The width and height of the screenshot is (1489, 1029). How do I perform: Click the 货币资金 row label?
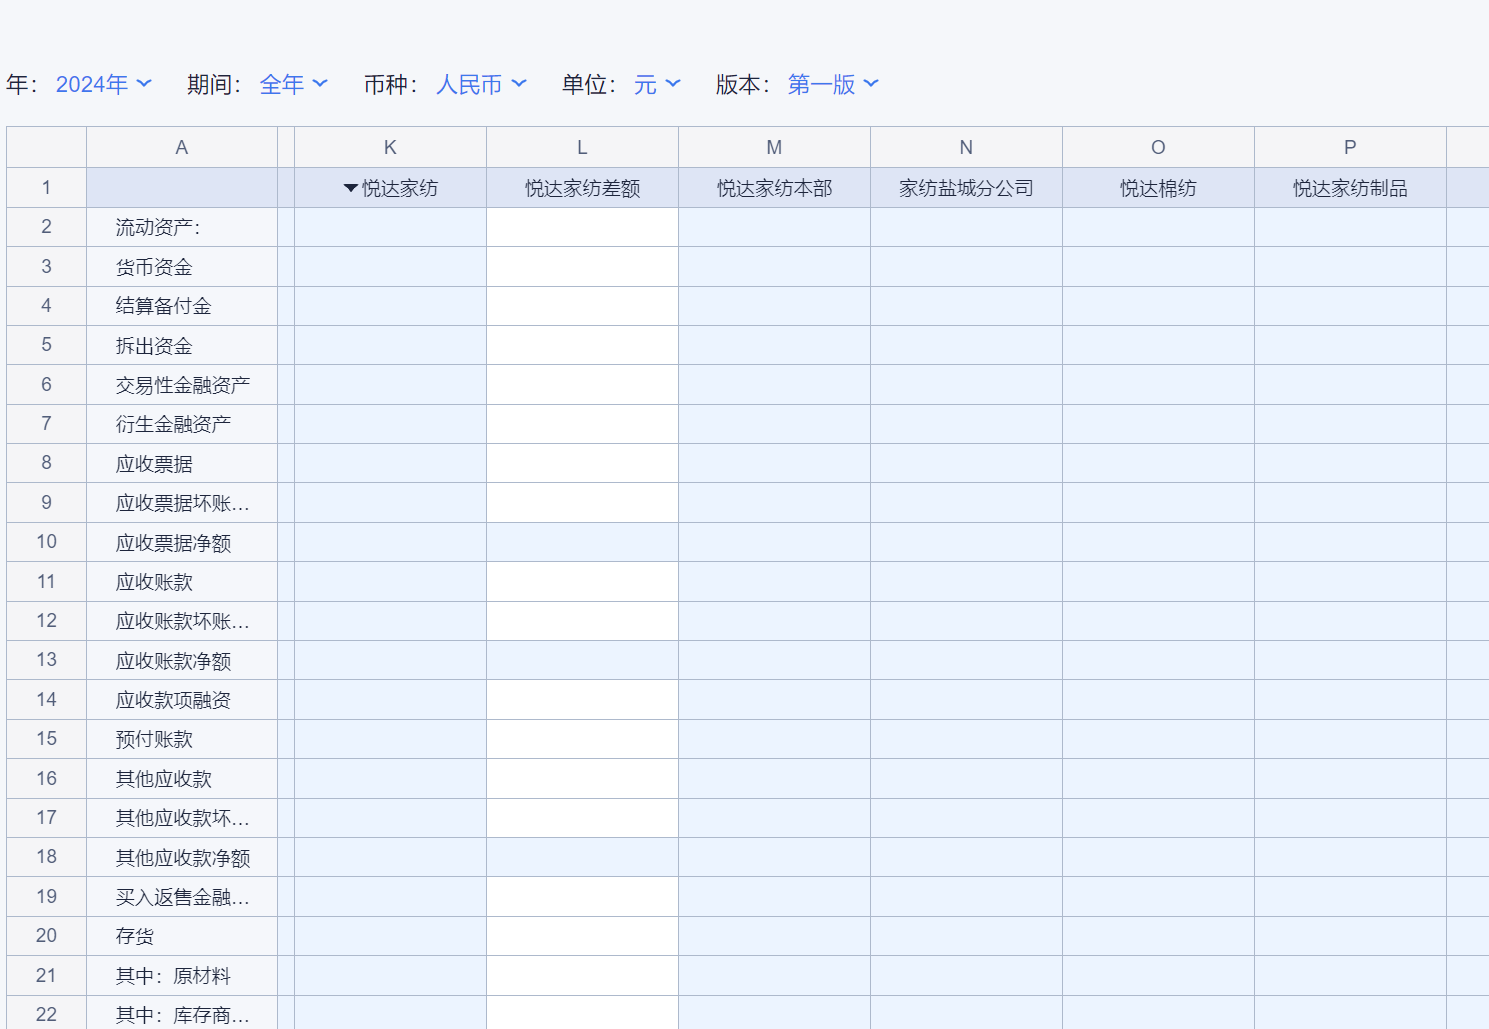154,267
